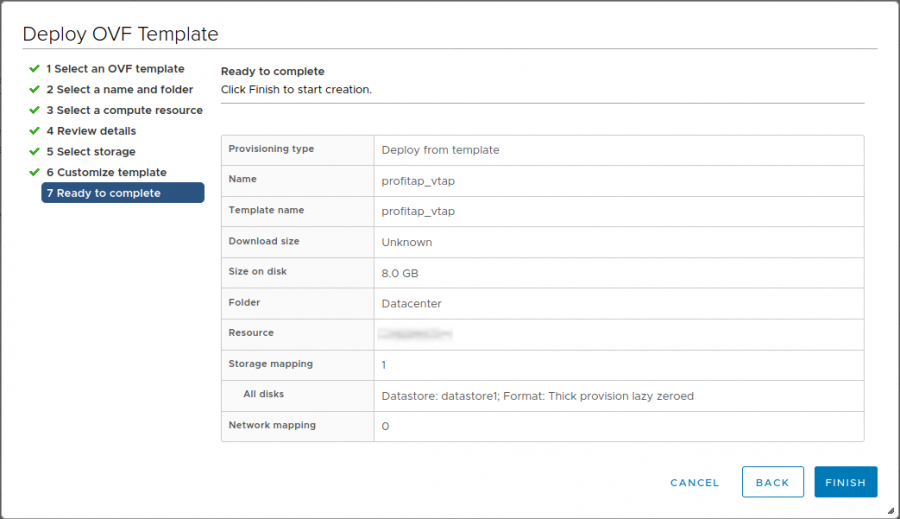Open step 6 Customize template

106,172
